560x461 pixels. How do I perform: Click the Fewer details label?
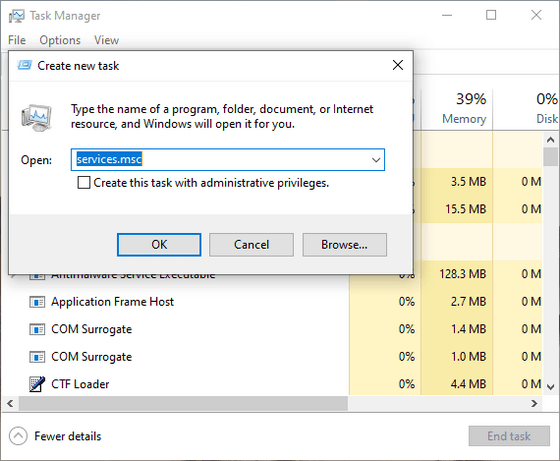68,436
